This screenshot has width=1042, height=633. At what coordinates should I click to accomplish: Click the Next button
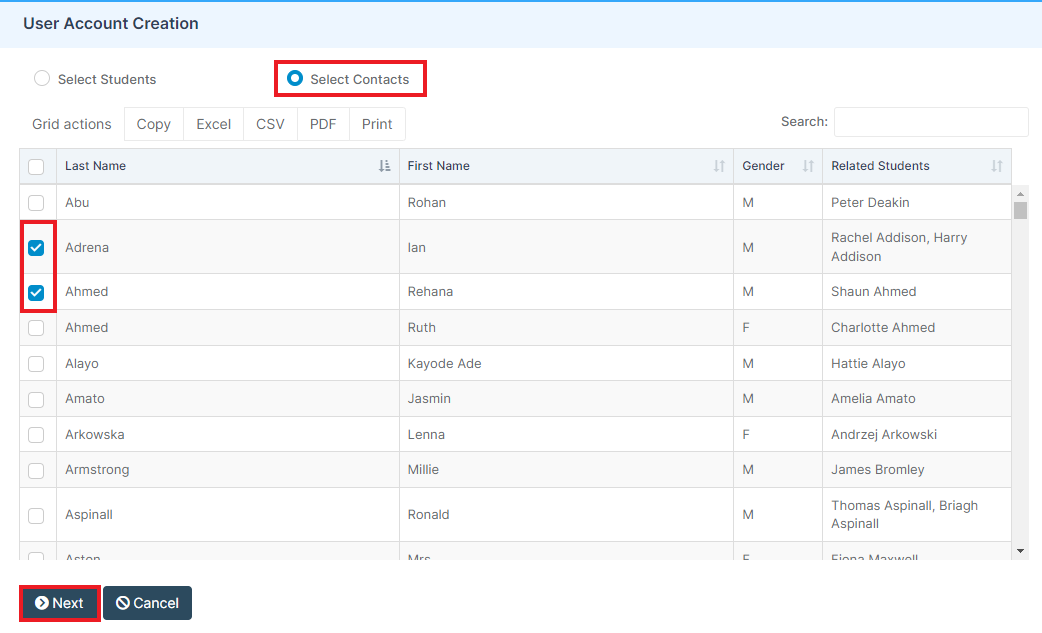[x=60, y=603]
